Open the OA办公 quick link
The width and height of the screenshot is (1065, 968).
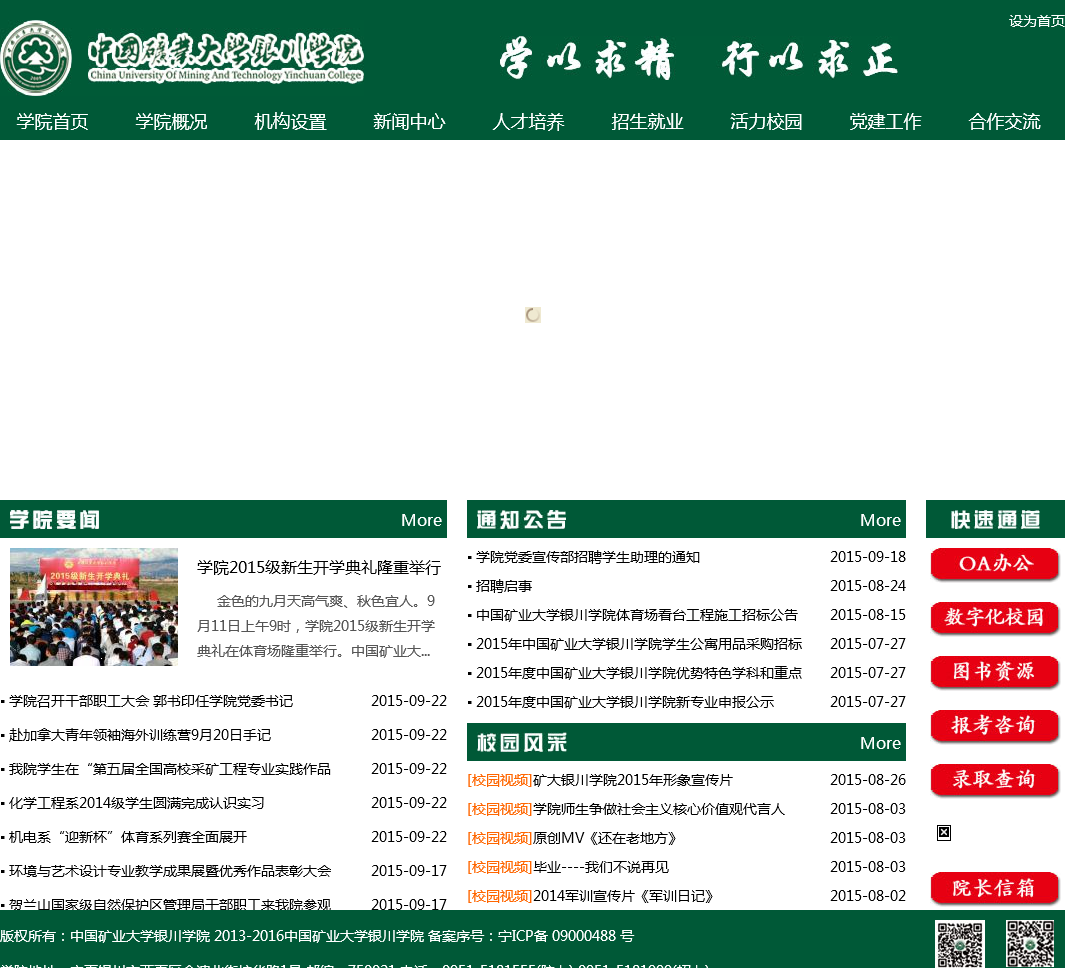point(995,564)
